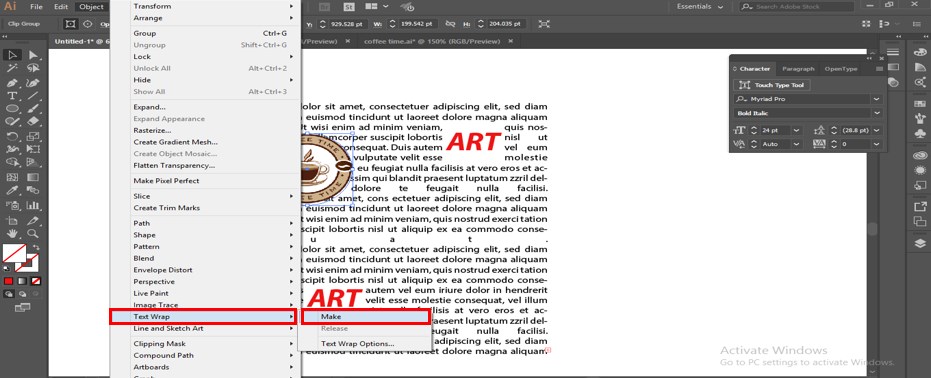931x378 pixels.
Task: Select the Lasso tool
Action: click(33, 69)
